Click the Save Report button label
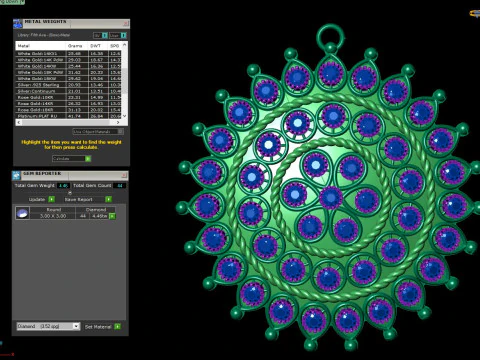480x360 pixels. 78,199
